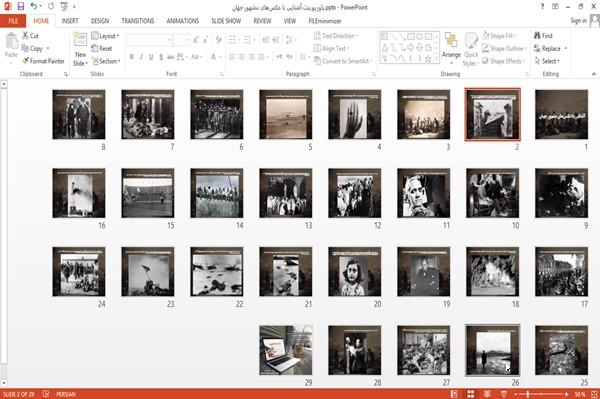Viewport: 600px width, 399px height.
Task: Add a New Slide
Action: [80, 50]
